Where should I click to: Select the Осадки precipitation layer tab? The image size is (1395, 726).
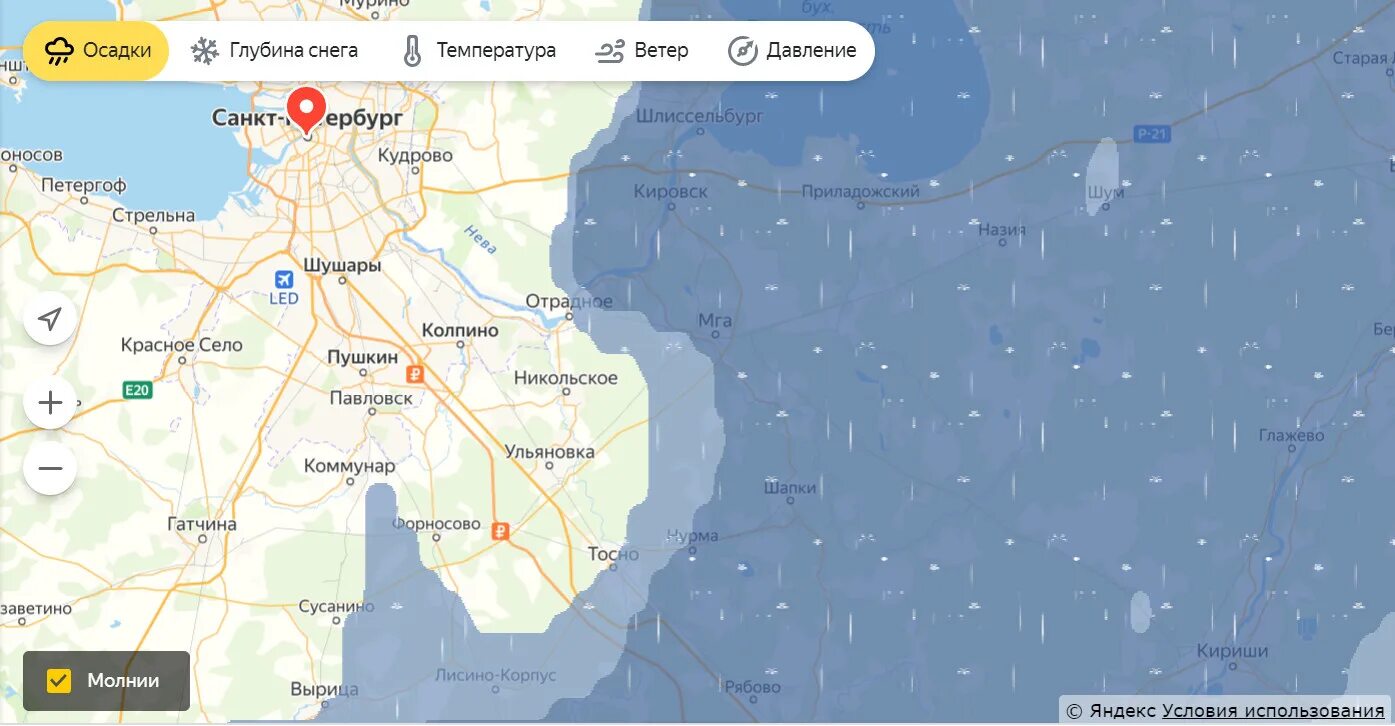pos(97,51)
